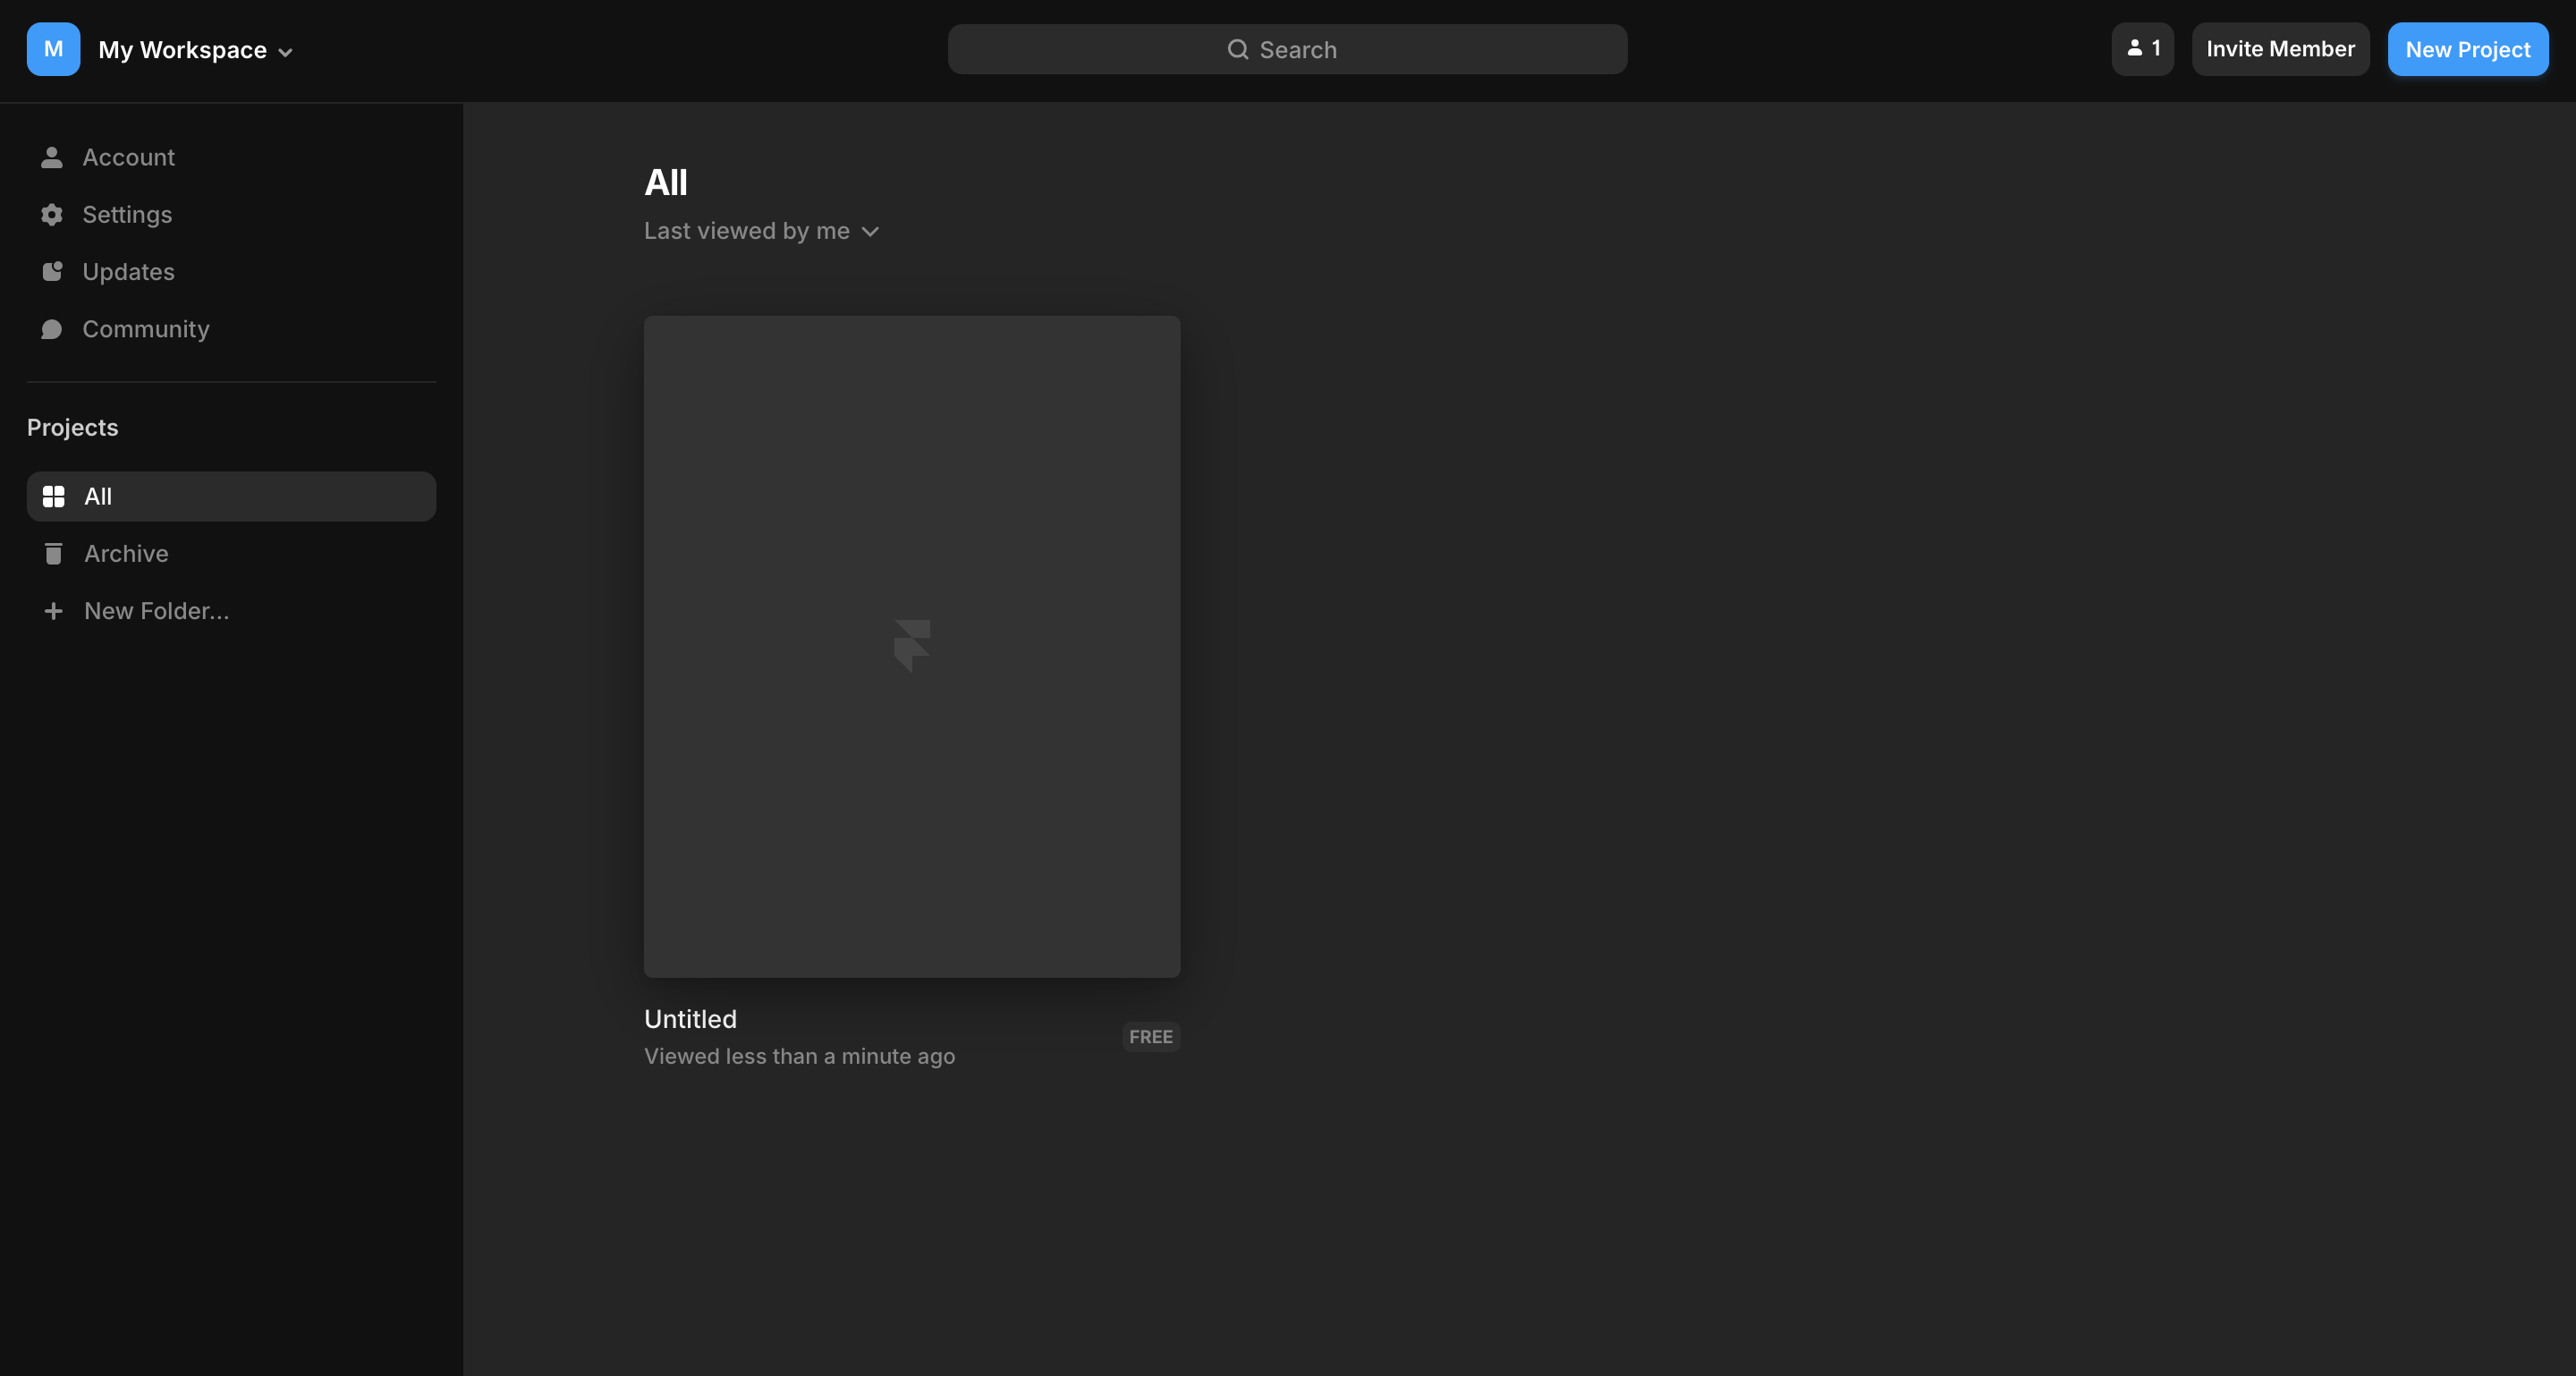Click the Invite Member button
The width and height of the screenshot is (2576, 1376).
[2280, 49]
